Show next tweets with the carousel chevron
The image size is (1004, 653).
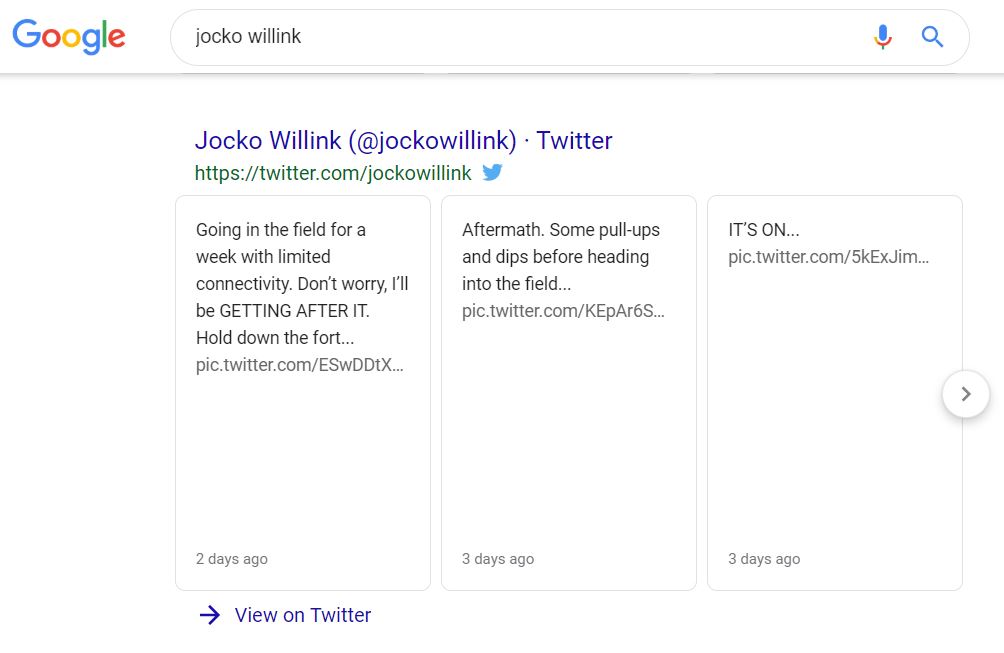[966, 394]
